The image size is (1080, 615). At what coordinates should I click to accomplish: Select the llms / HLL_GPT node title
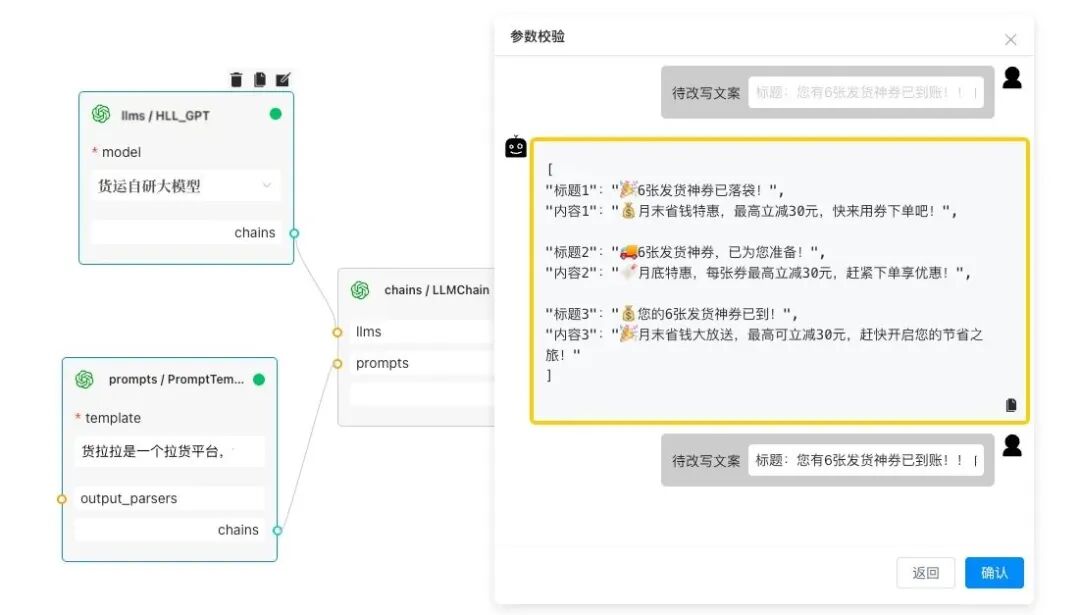[165, 116]
